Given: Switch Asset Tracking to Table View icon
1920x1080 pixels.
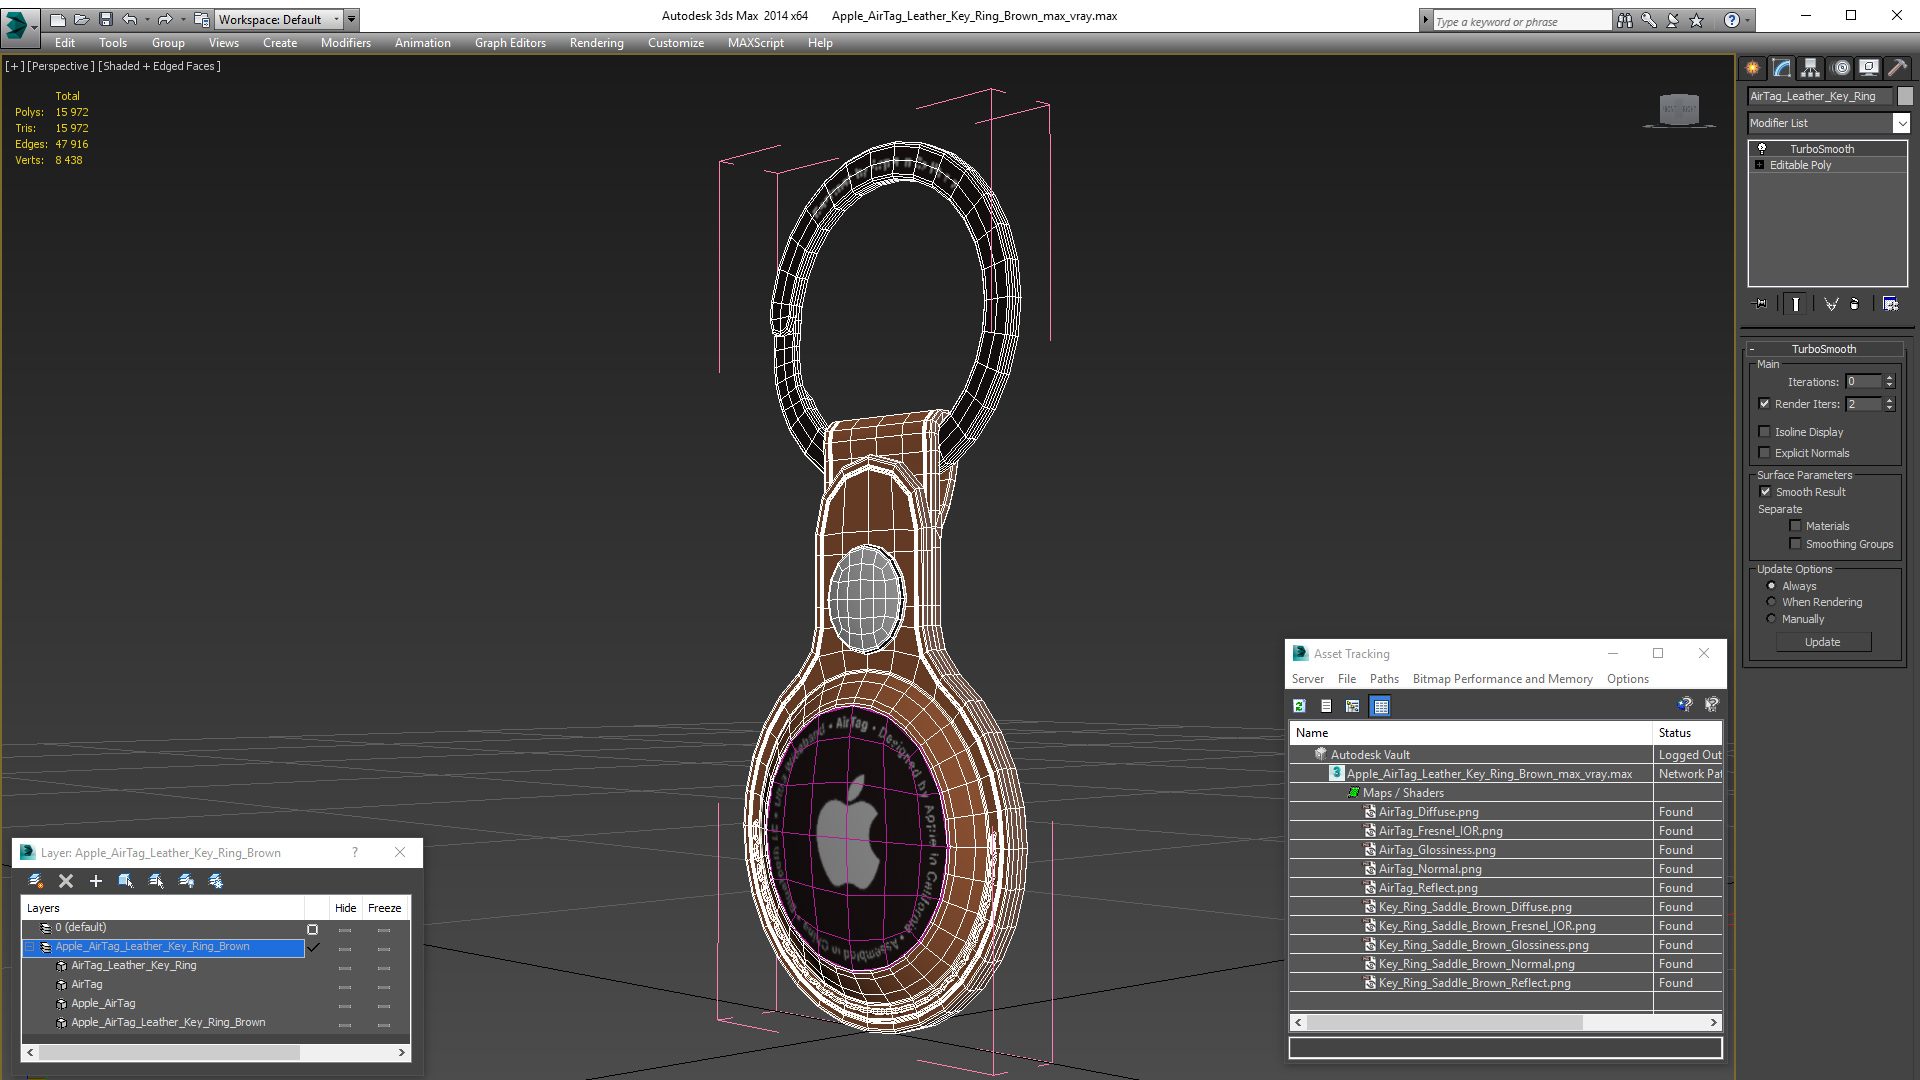Looking at the screenshot, I should tap(1381, 706).
